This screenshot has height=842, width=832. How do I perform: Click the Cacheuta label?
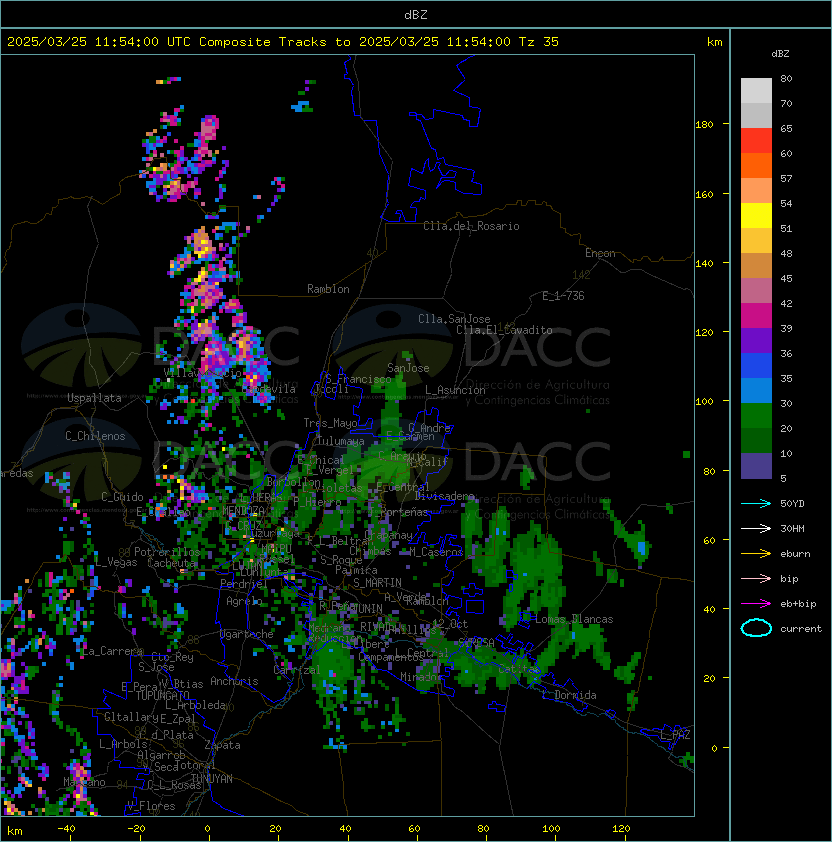[172, 563]
